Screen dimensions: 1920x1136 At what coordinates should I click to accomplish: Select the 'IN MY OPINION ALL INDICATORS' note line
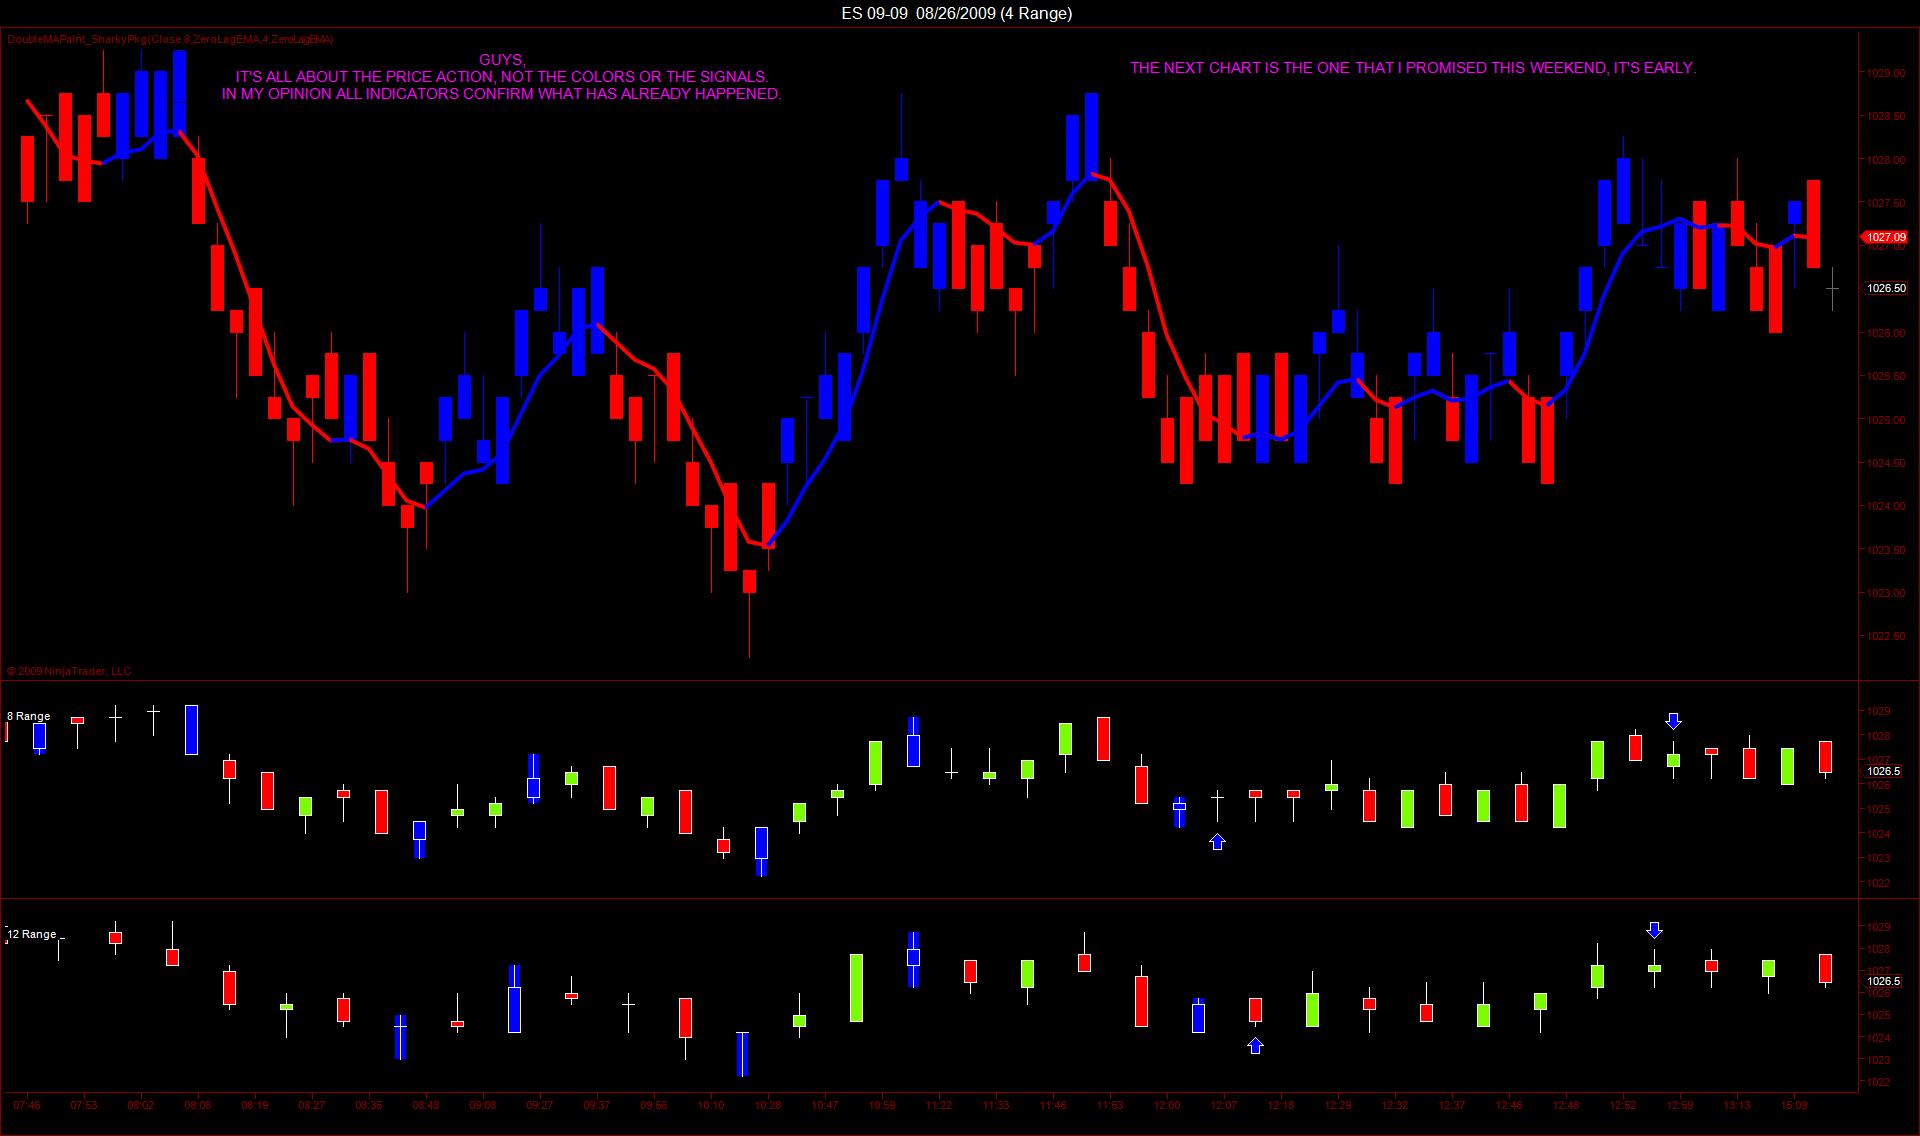tap(501, 94)
